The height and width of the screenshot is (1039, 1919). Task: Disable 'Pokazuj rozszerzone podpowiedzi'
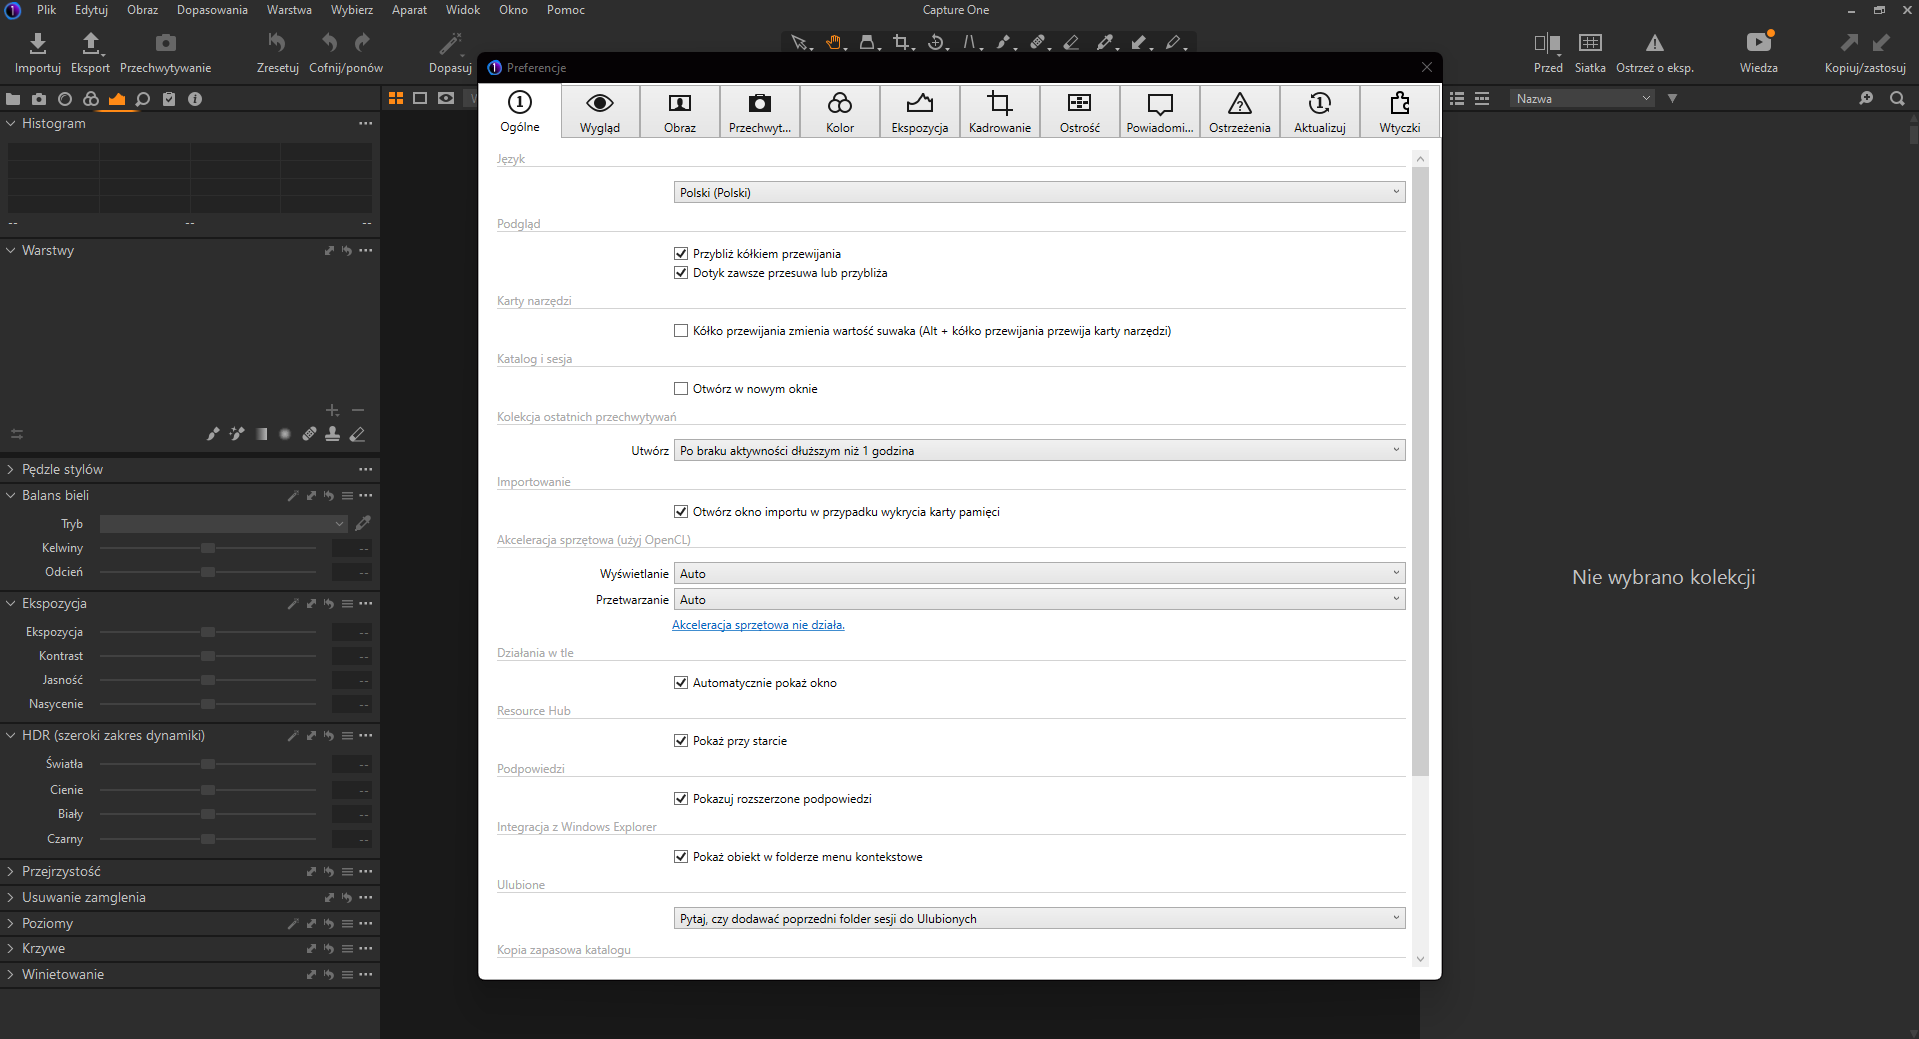tap(681, 799)
